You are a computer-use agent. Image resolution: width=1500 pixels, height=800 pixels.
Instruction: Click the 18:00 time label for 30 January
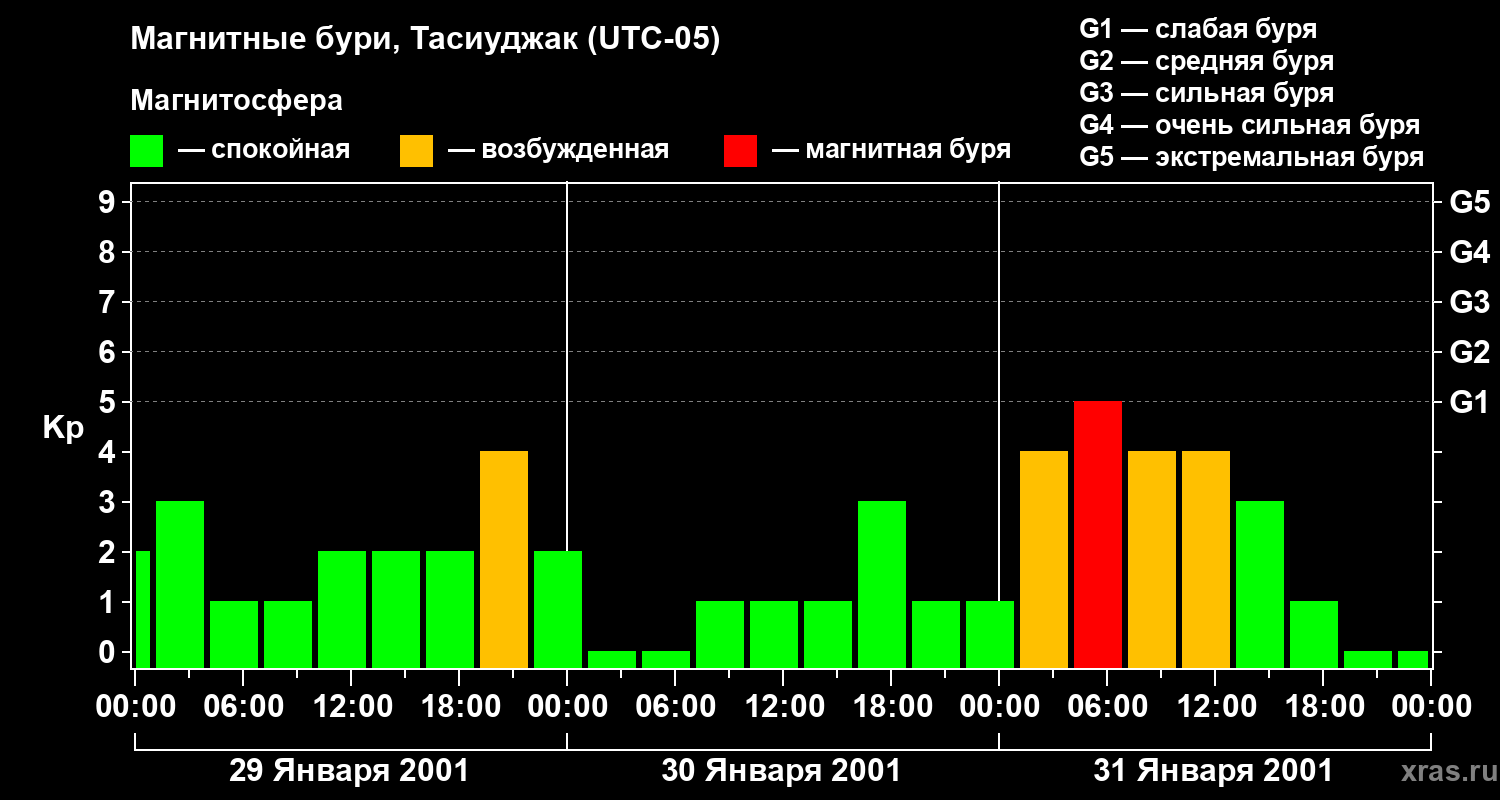[891, 707]
